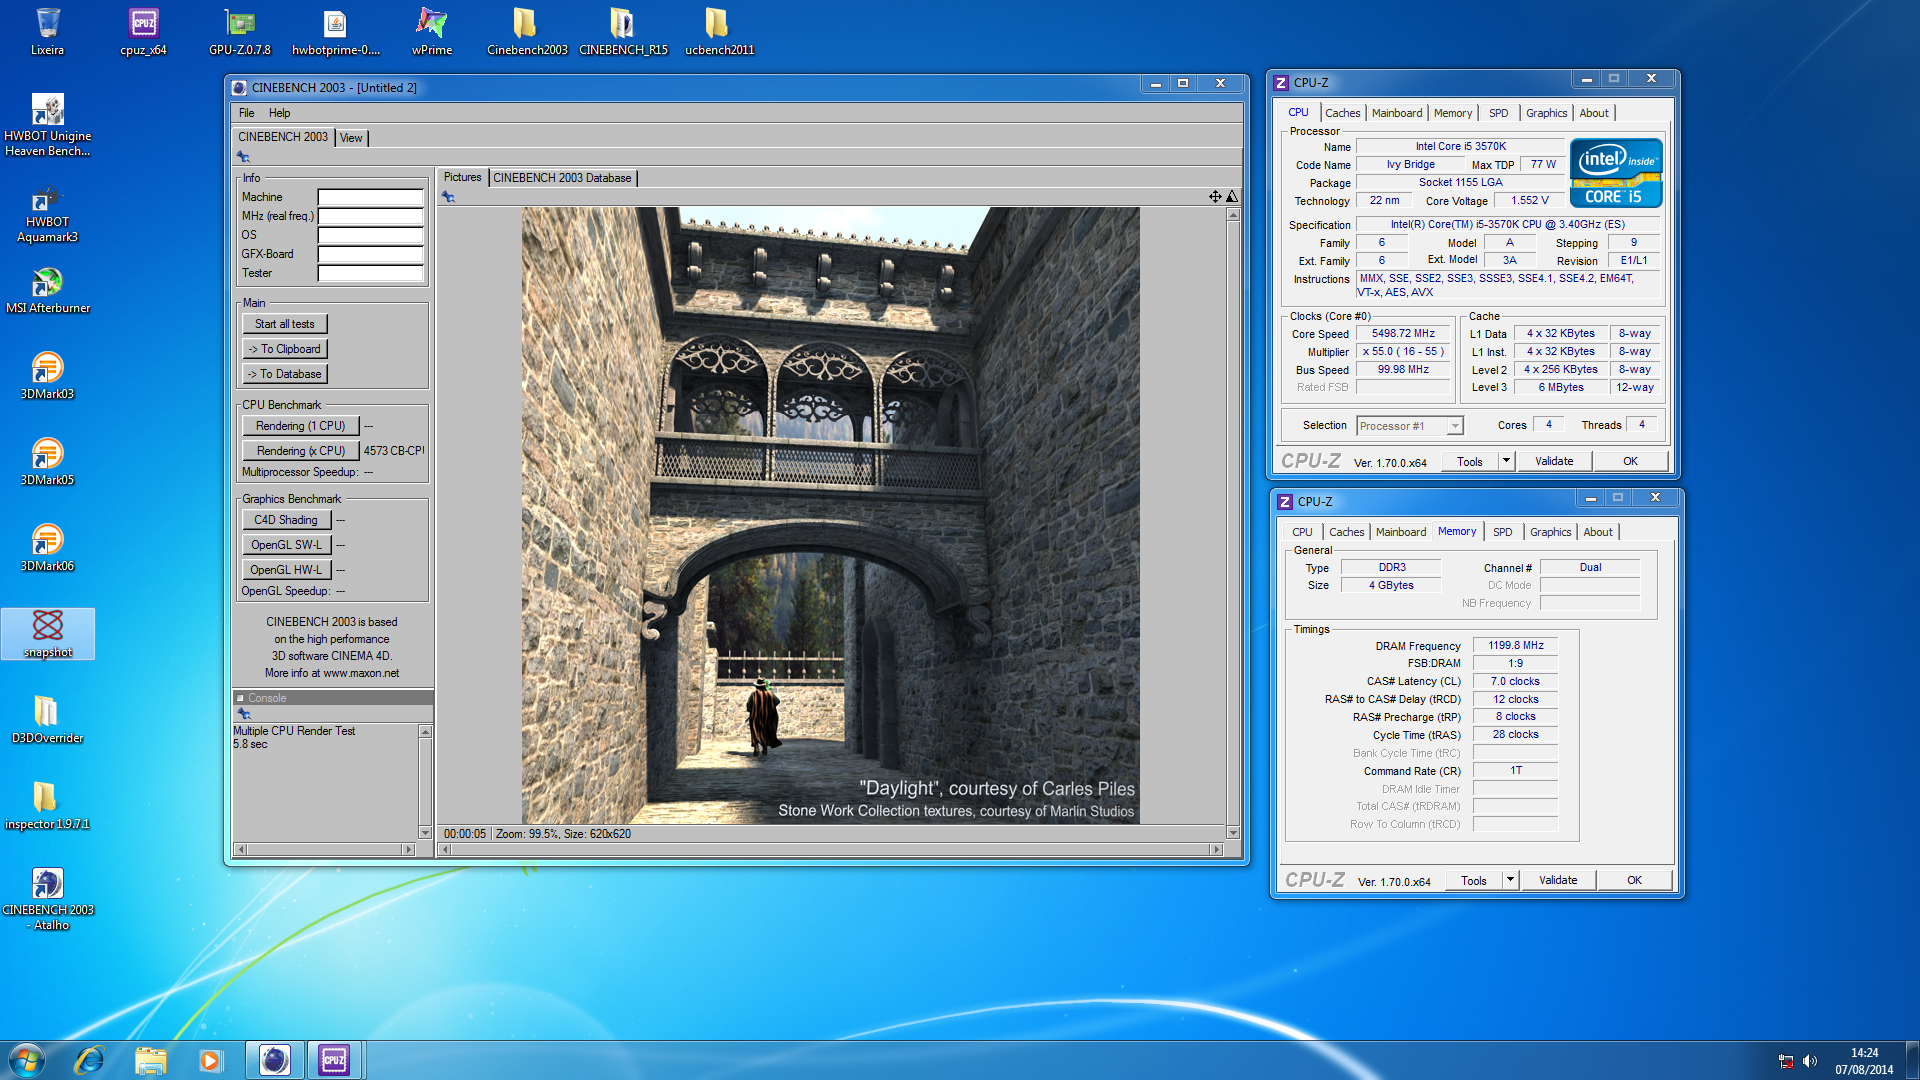This screenshot has width=1920, height=1080.
Task: Click the image vertical scrollbar down arrow
Action: click(x=1232, y=832)
